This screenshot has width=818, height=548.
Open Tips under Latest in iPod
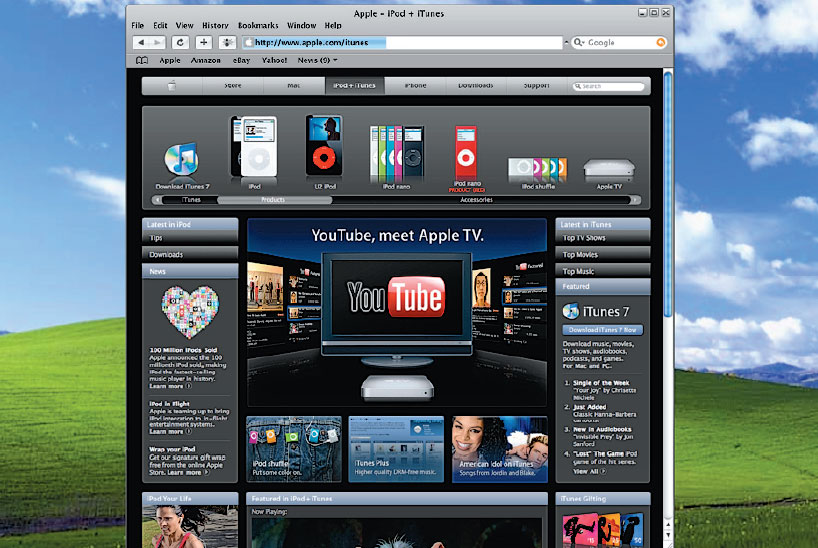point(190,238)
